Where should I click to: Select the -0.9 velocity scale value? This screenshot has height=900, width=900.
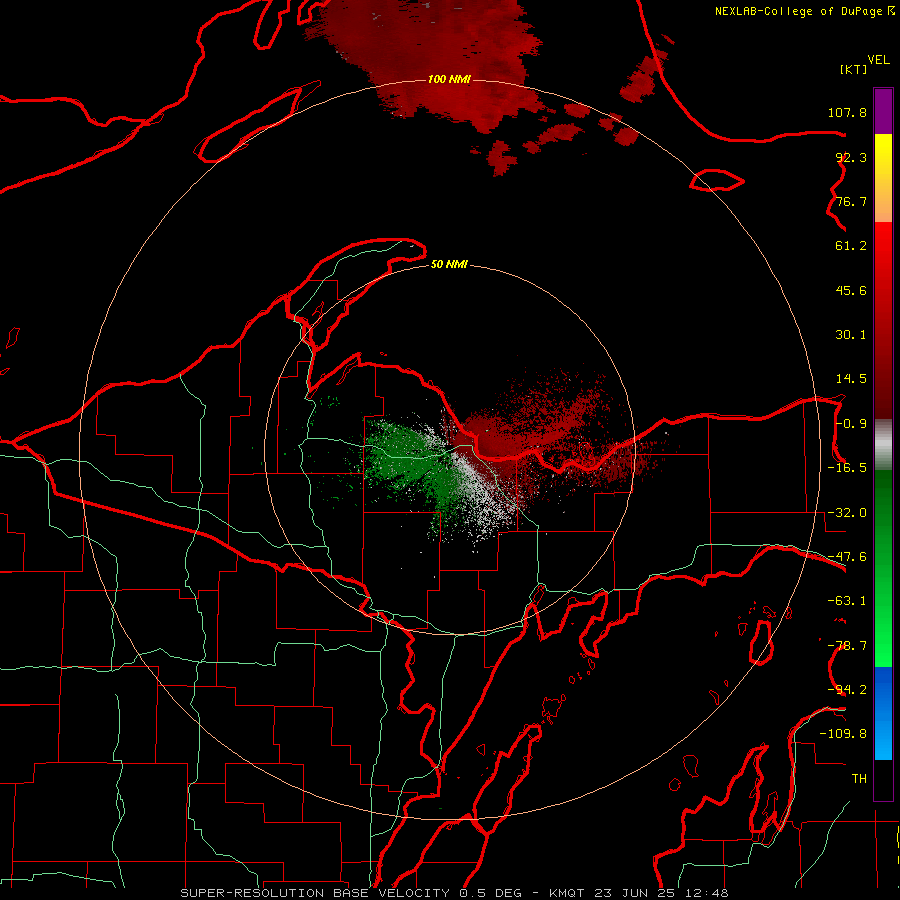851,424
